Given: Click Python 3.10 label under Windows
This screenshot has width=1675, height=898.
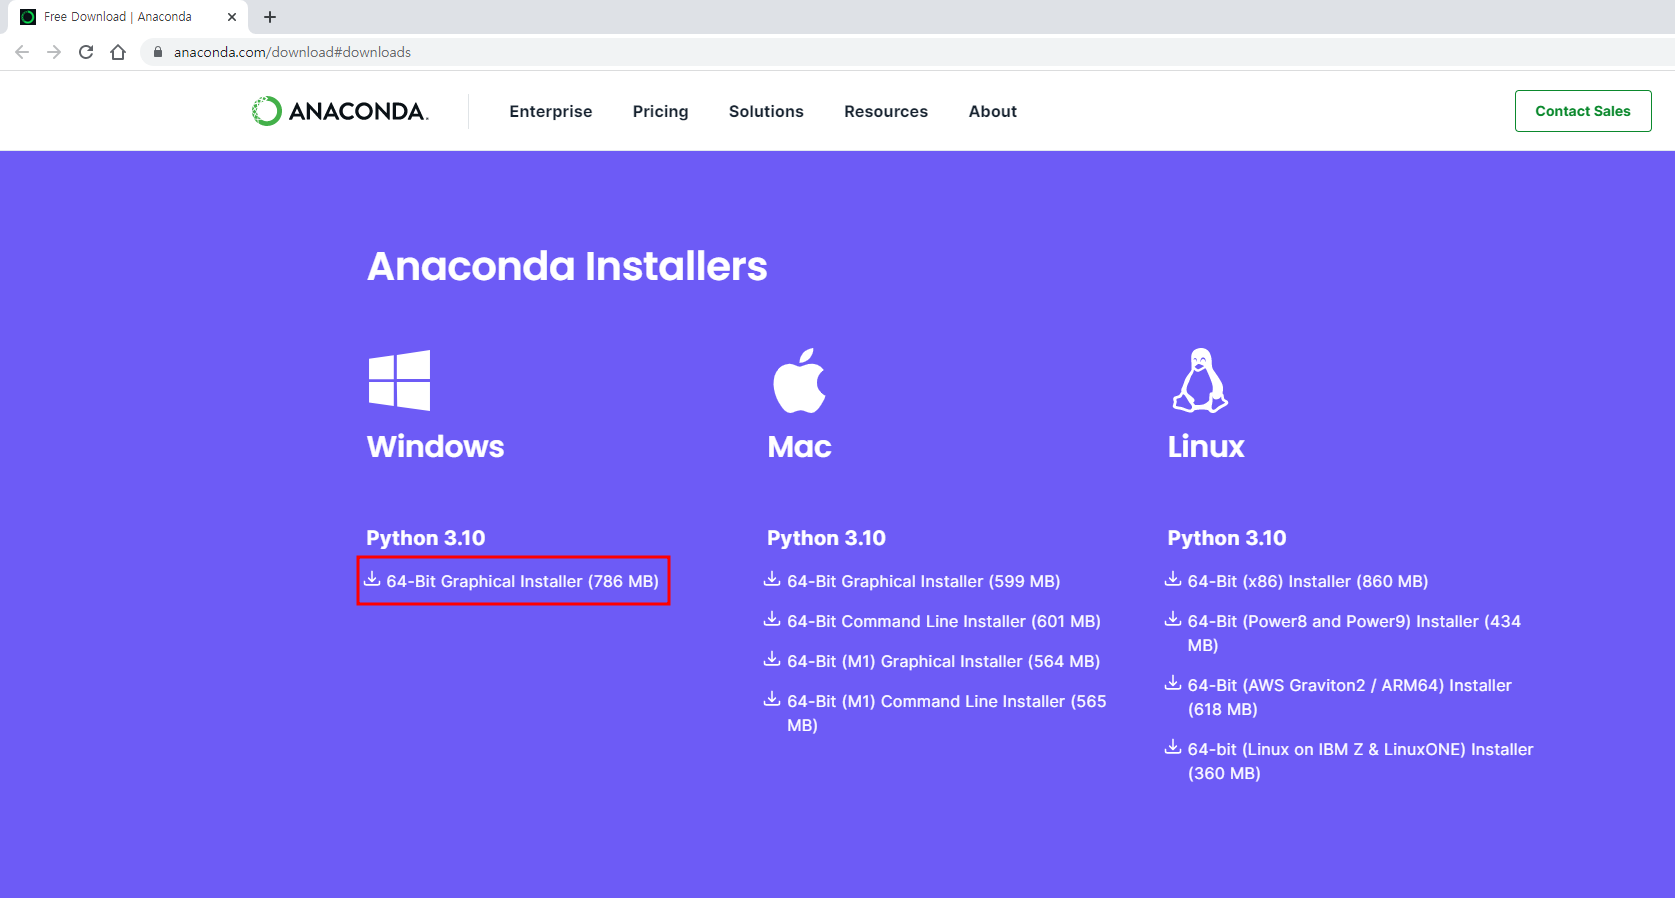Looking at the screenshot, I should 426,538.
